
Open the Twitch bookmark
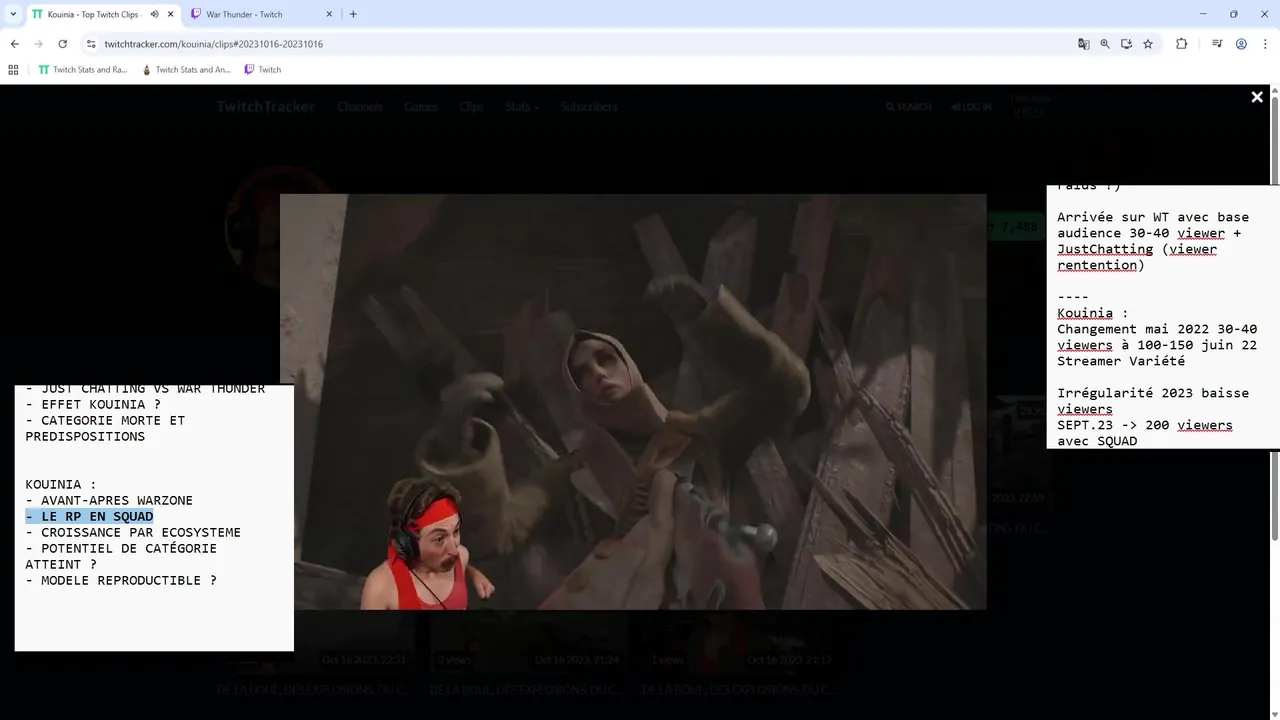pyautogui.click(x=263, y=70)
